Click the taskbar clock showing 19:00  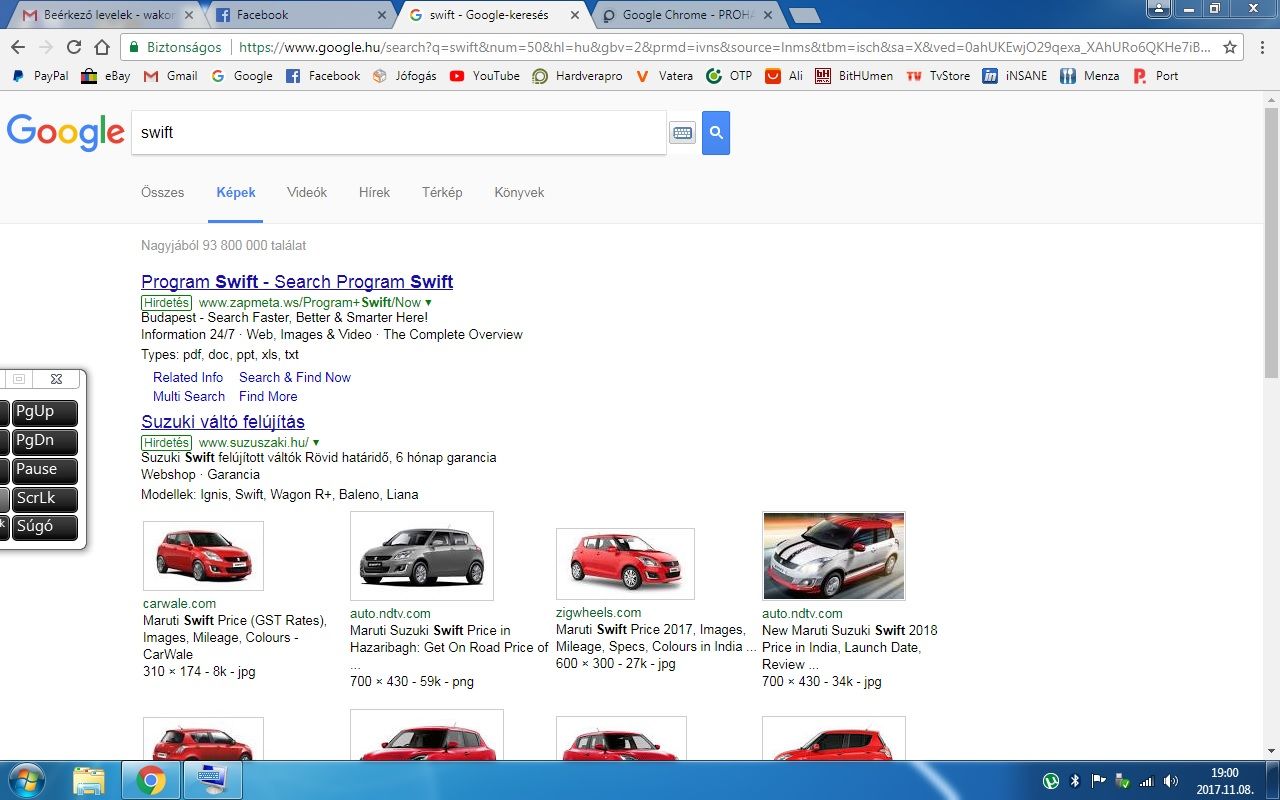click(x=1225, y=781)
